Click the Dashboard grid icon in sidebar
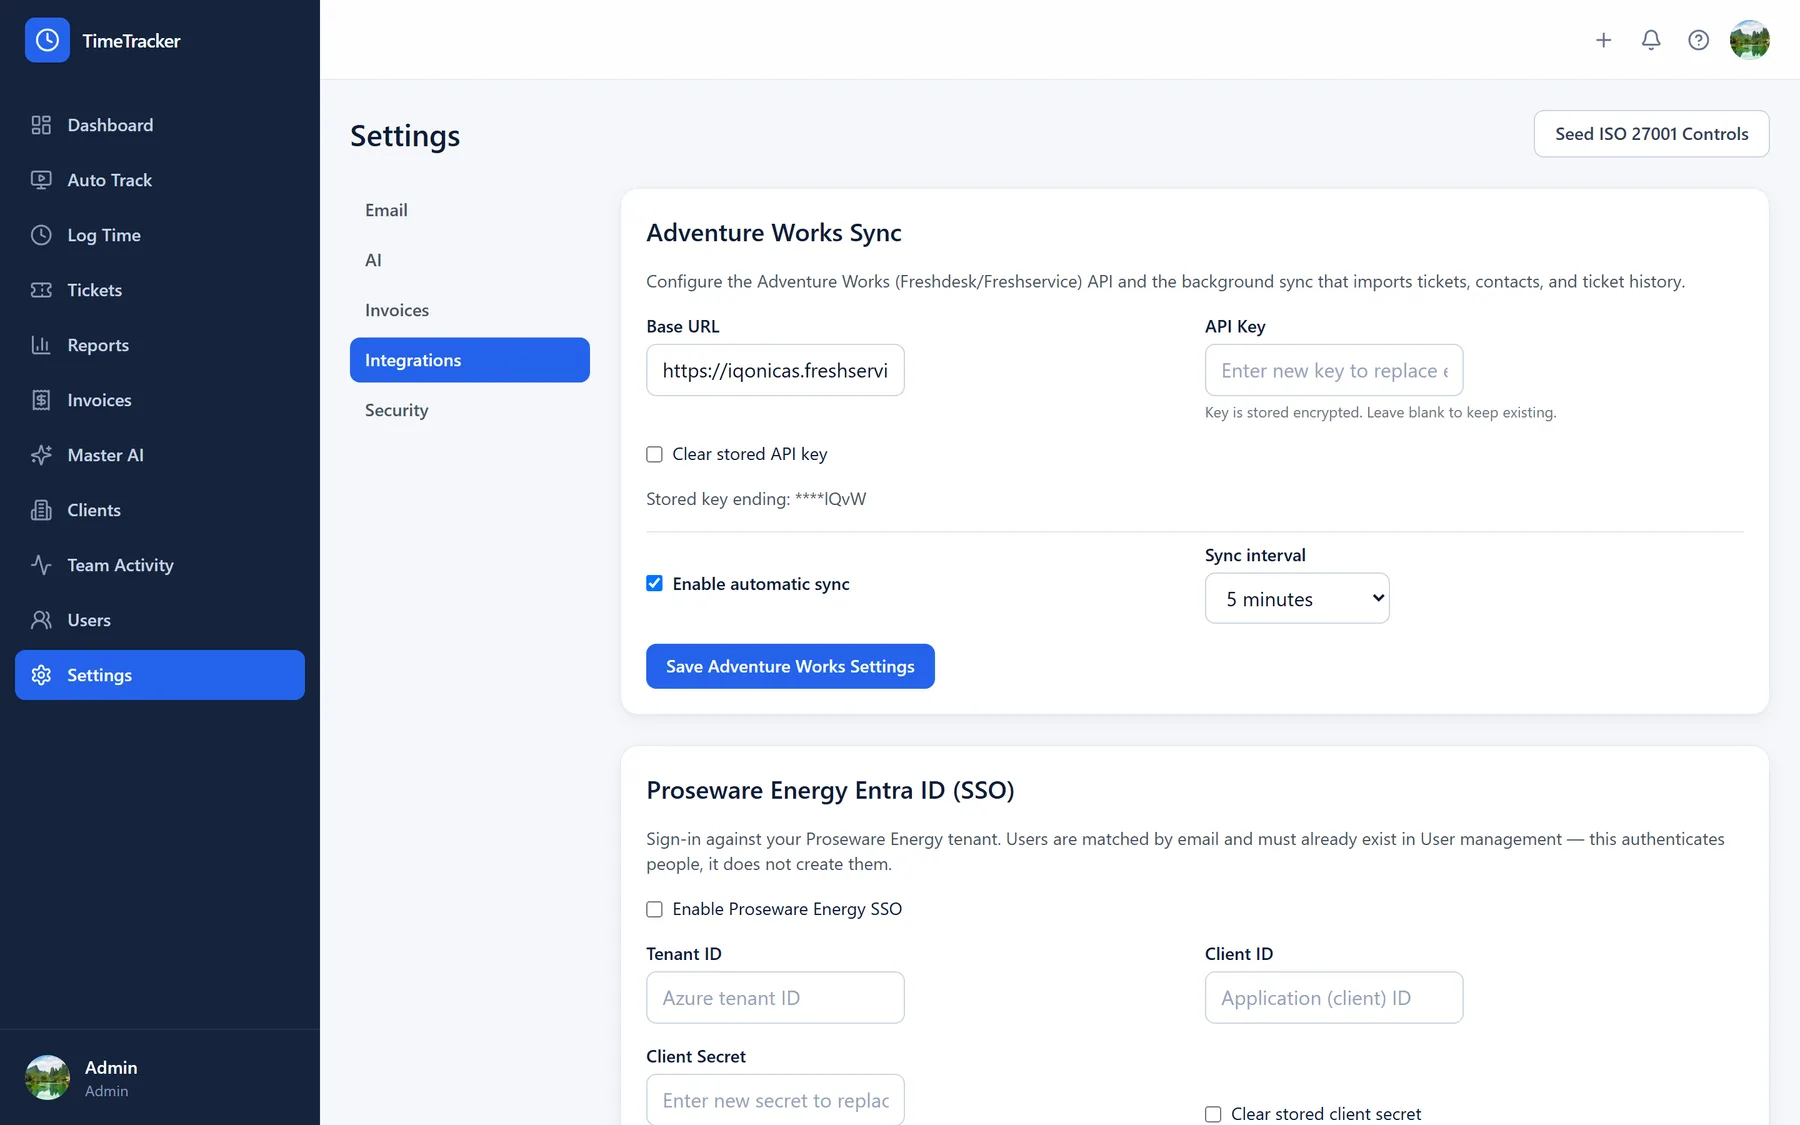Screen dimensions: 1800x1125 41,125
